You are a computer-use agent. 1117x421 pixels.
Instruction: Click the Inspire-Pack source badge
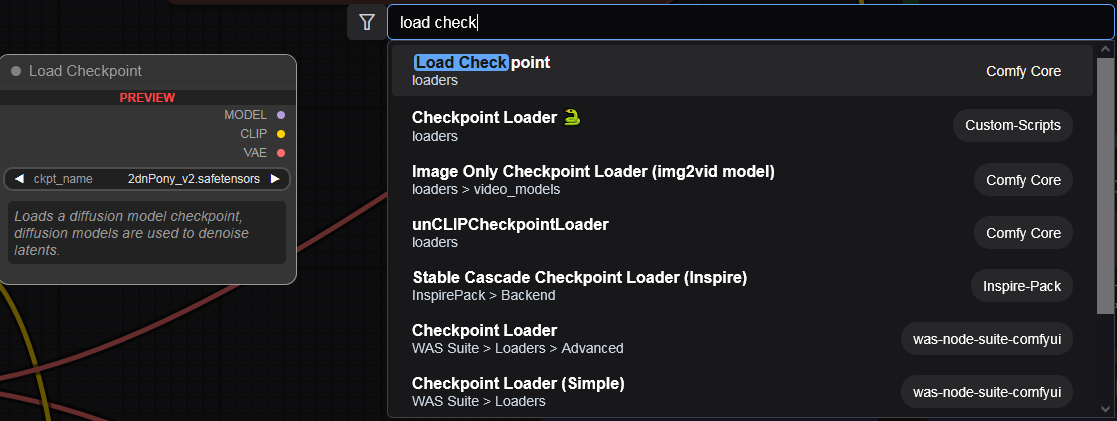point(1022,286)
